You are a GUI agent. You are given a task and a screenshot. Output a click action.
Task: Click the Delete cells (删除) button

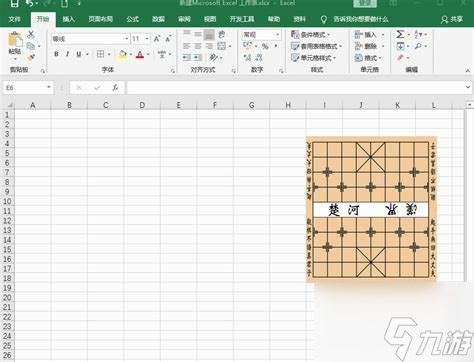(x=369, y=46)
